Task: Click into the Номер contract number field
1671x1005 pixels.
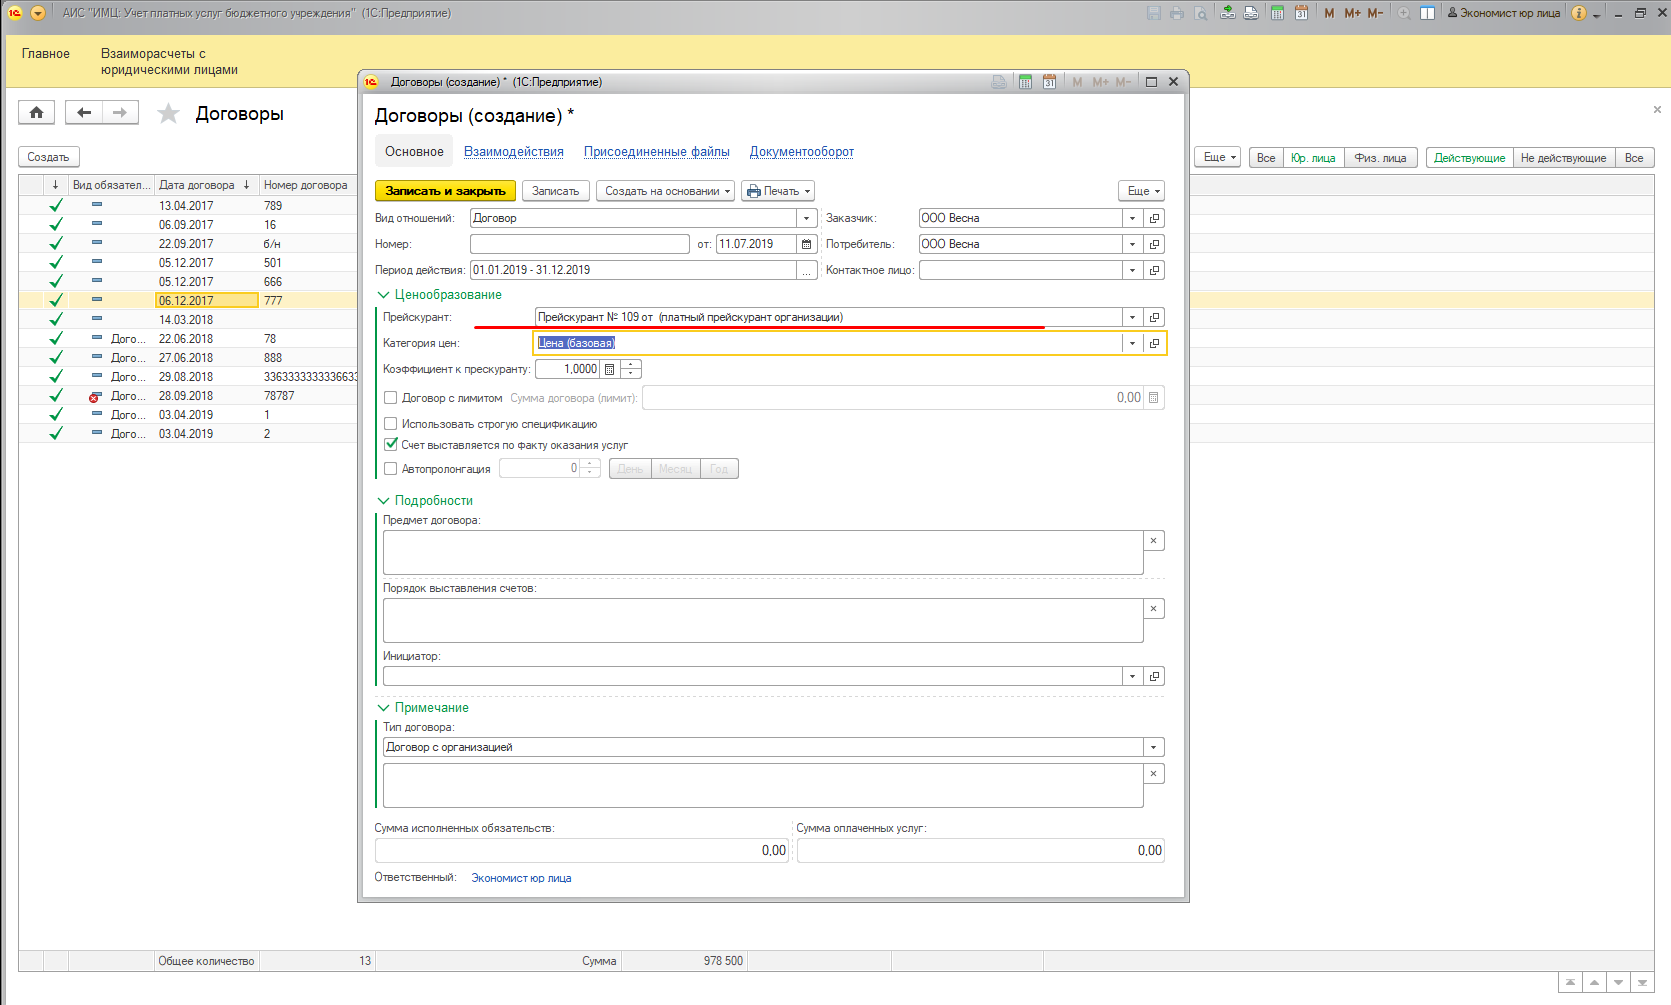Action: click(579, 244)
